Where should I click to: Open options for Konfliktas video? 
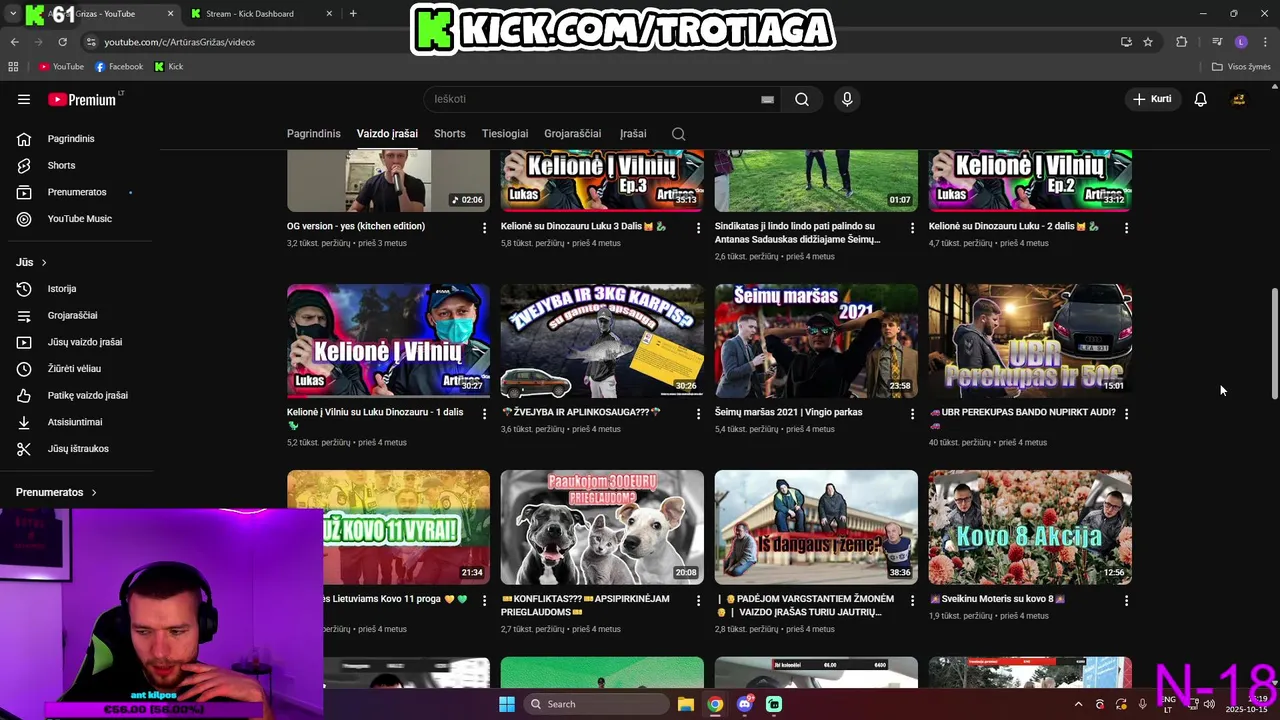point(698,600)
